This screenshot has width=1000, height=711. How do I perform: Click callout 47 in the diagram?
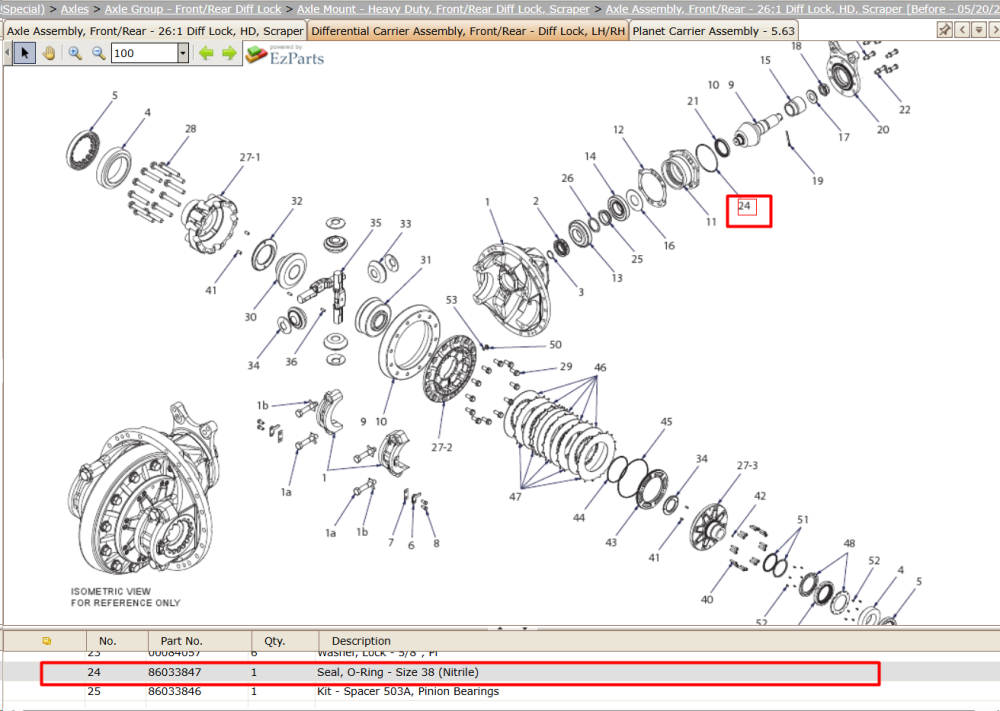(515, 497)
